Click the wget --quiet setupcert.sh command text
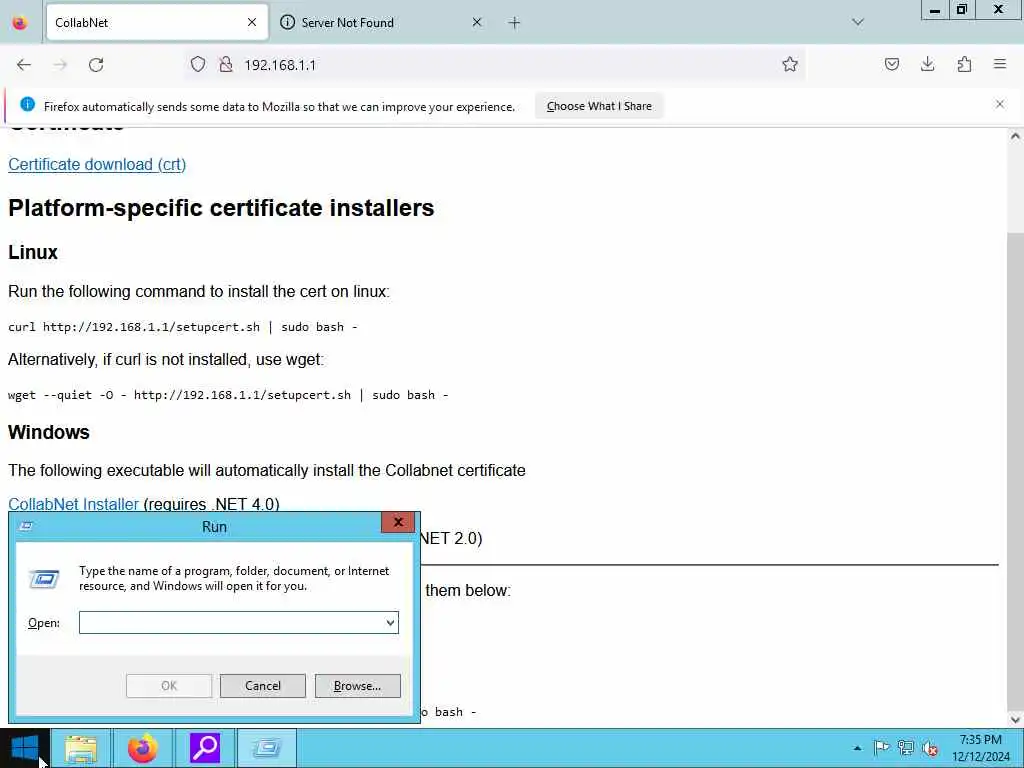 click(x=228, y=394)
